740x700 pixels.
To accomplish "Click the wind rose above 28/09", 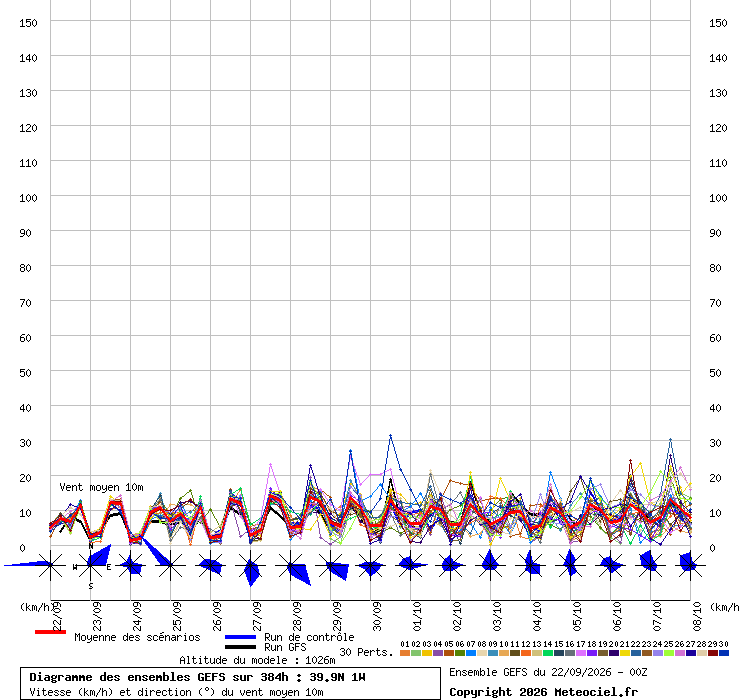I will (x=291, y=565).
